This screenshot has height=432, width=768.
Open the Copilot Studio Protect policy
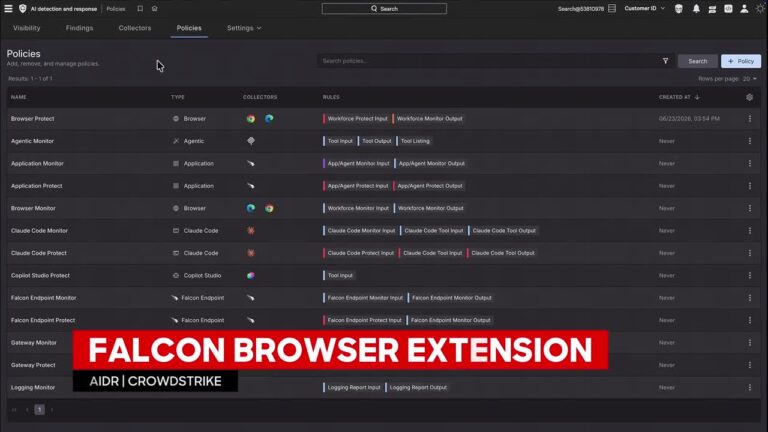point(40,275)
